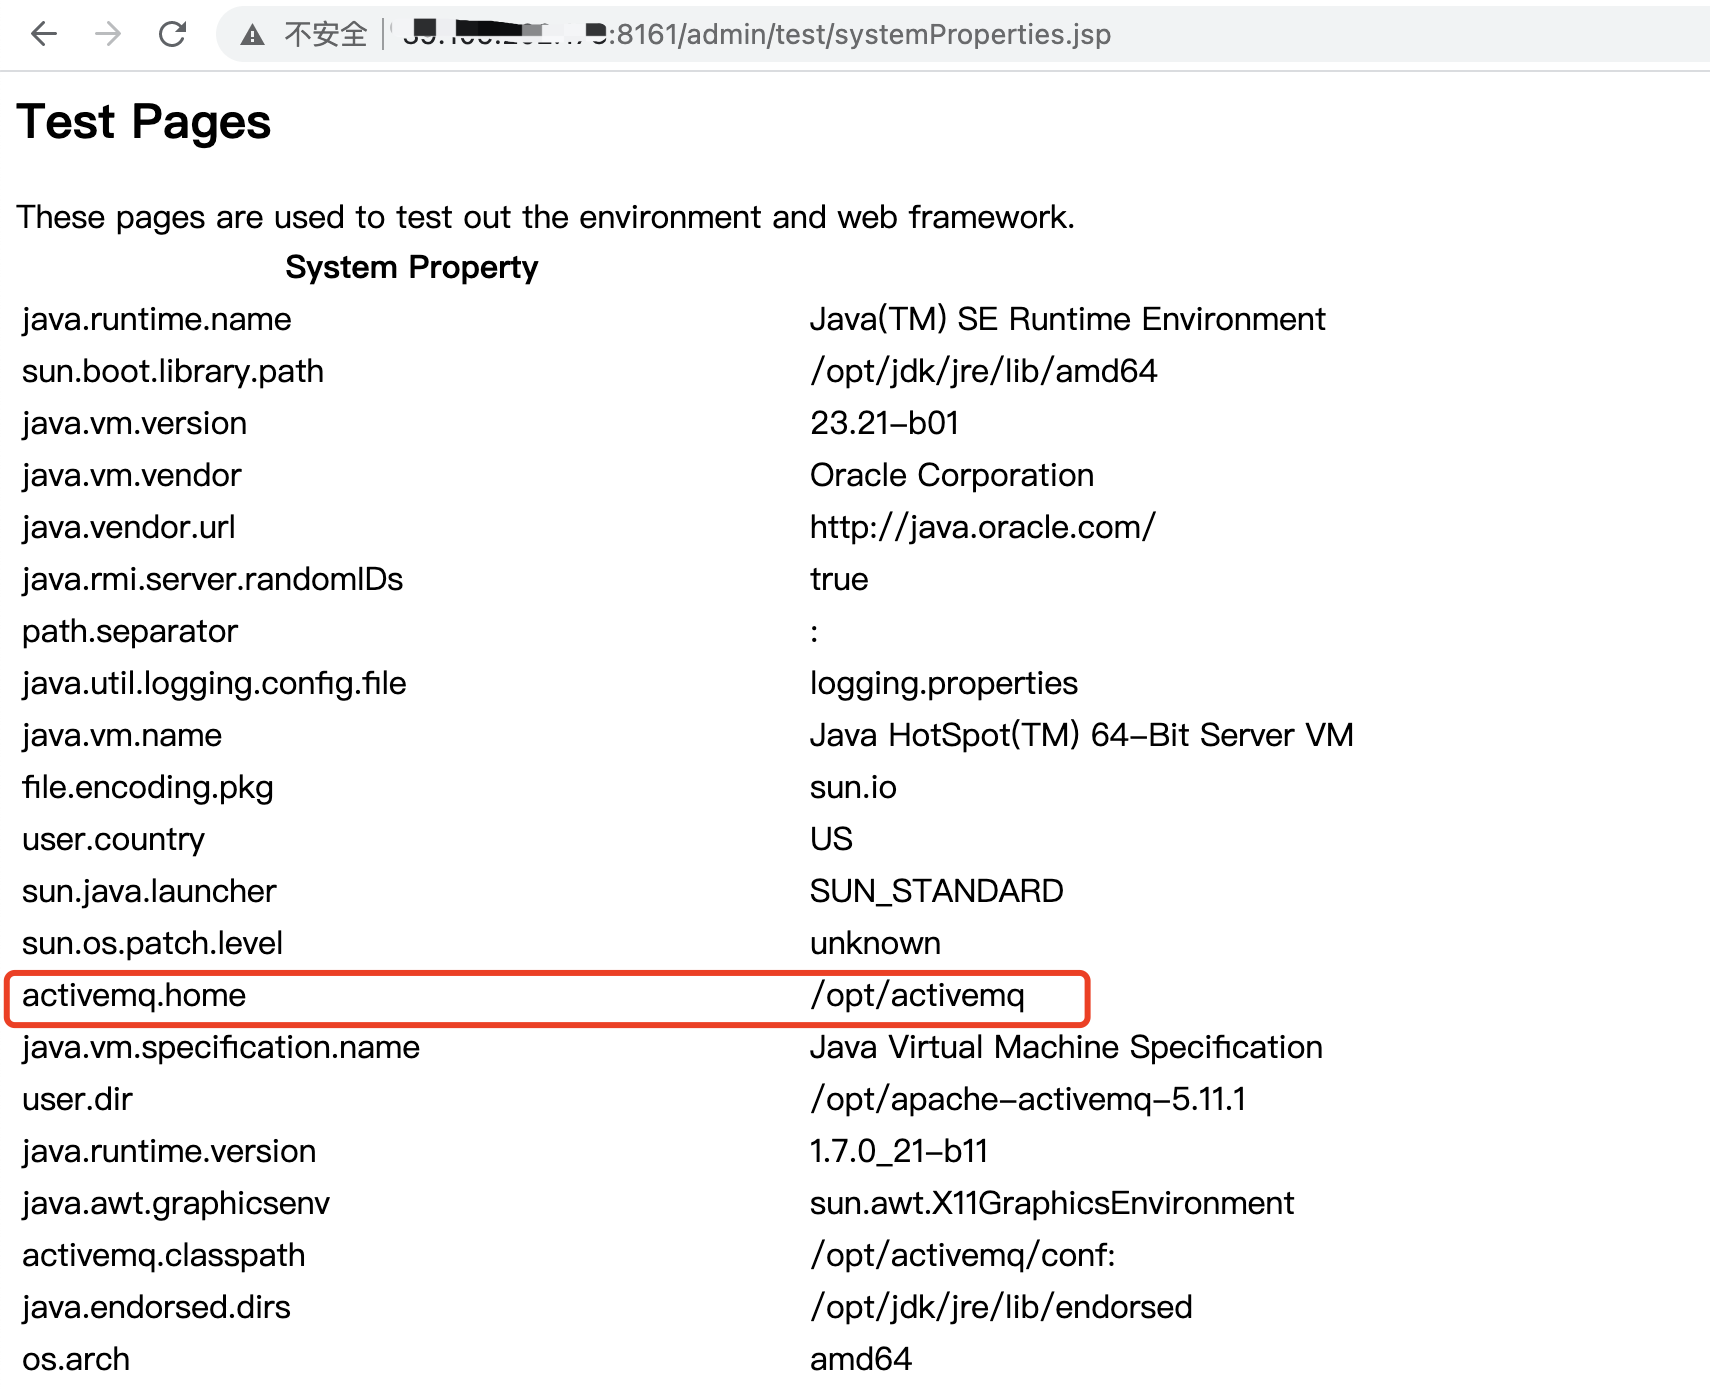
Task: Click the /opt/activemq value
Action: [x=919, y=995]
